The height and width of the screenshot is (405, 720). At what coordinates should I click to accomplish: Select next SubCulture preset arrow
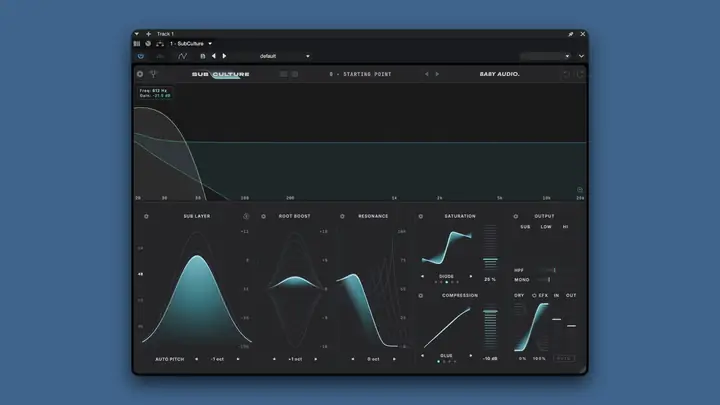[x=437, y=74]
